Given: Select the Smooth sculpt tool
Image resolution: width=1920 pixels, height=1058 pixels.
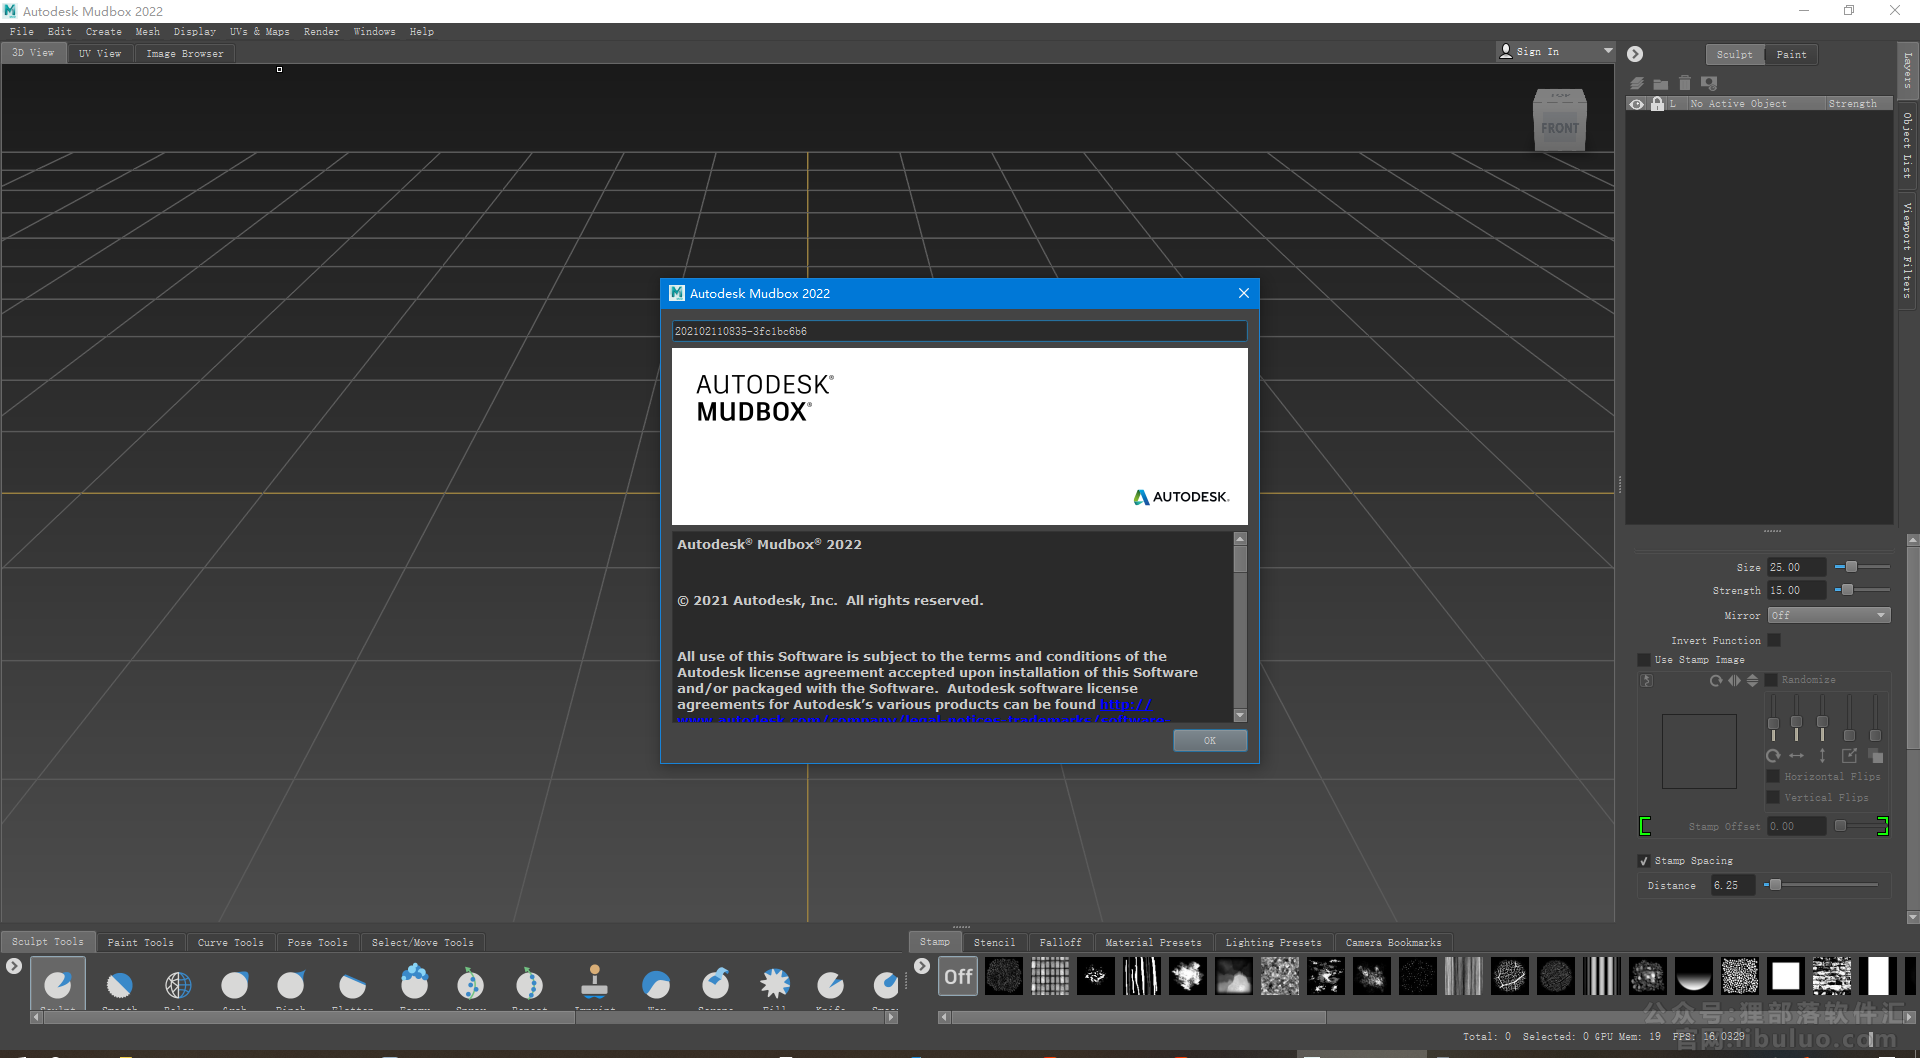Looking at the screenshot, I should click(119, 985).
